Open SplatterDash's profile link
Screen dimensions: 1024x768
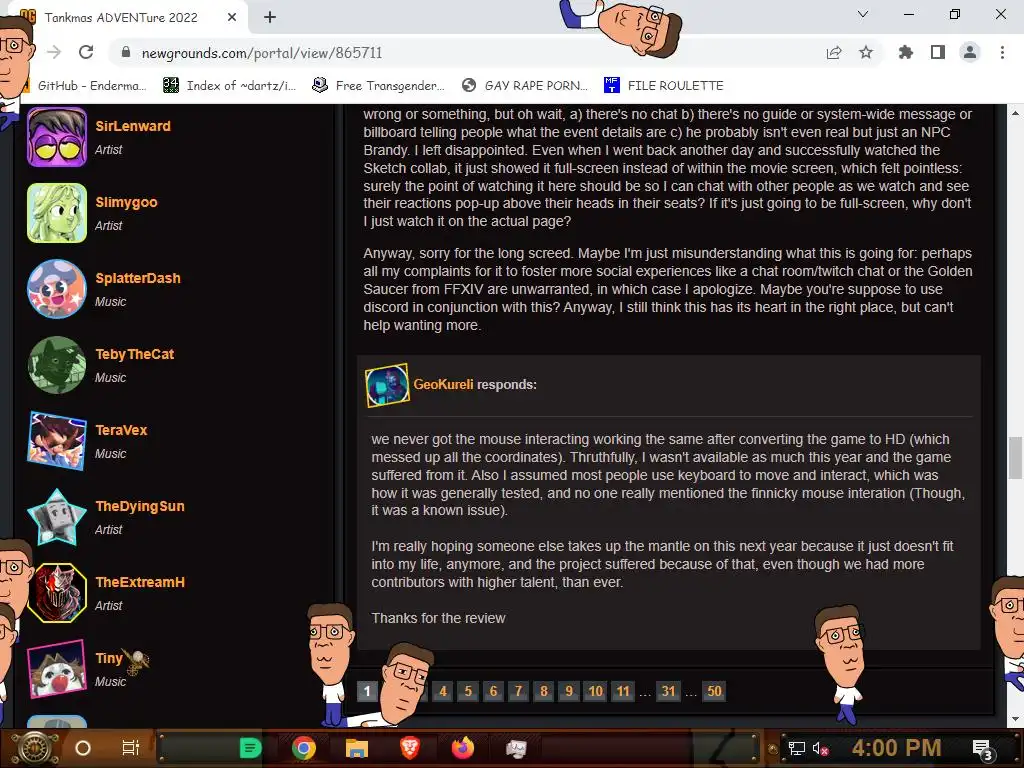[x=138, y=278]
